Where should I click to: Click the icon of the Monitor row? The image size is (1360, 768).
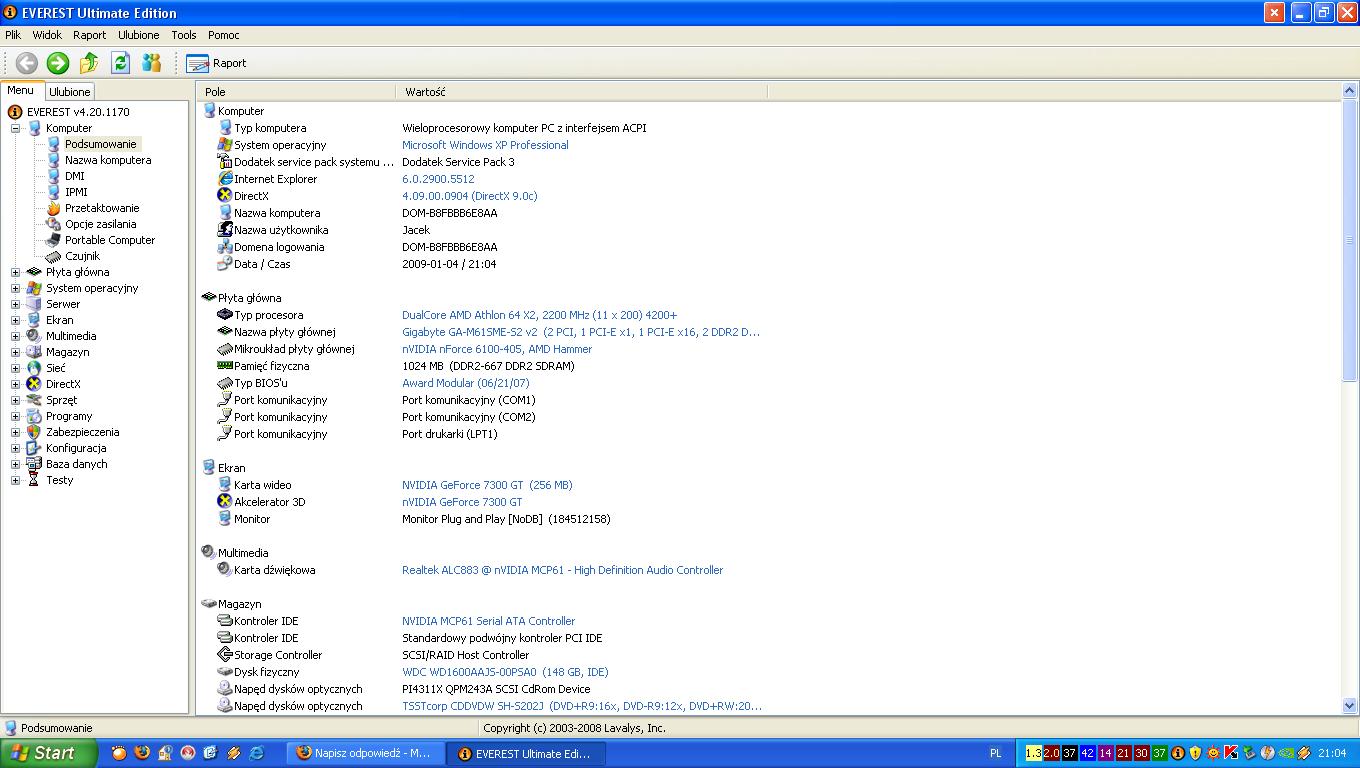click(x=225, y=519)
